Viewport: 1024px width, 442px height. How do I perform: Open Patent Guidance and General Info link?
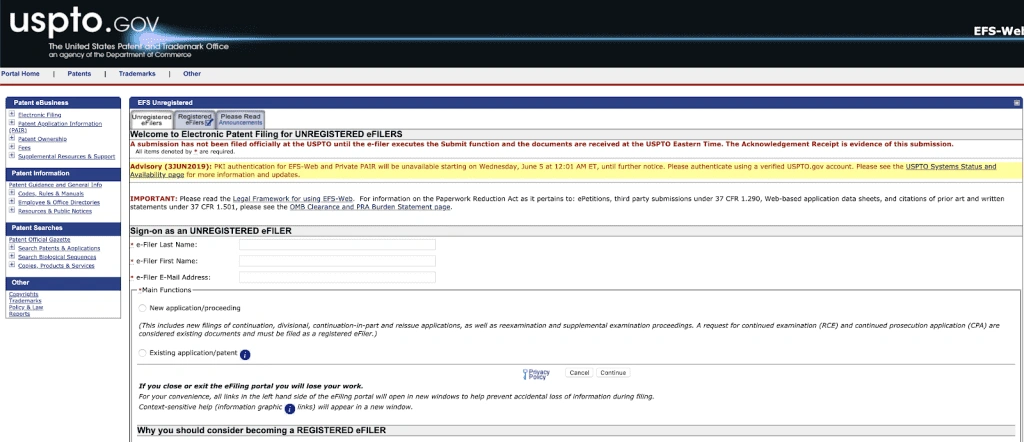click(56, 185)
